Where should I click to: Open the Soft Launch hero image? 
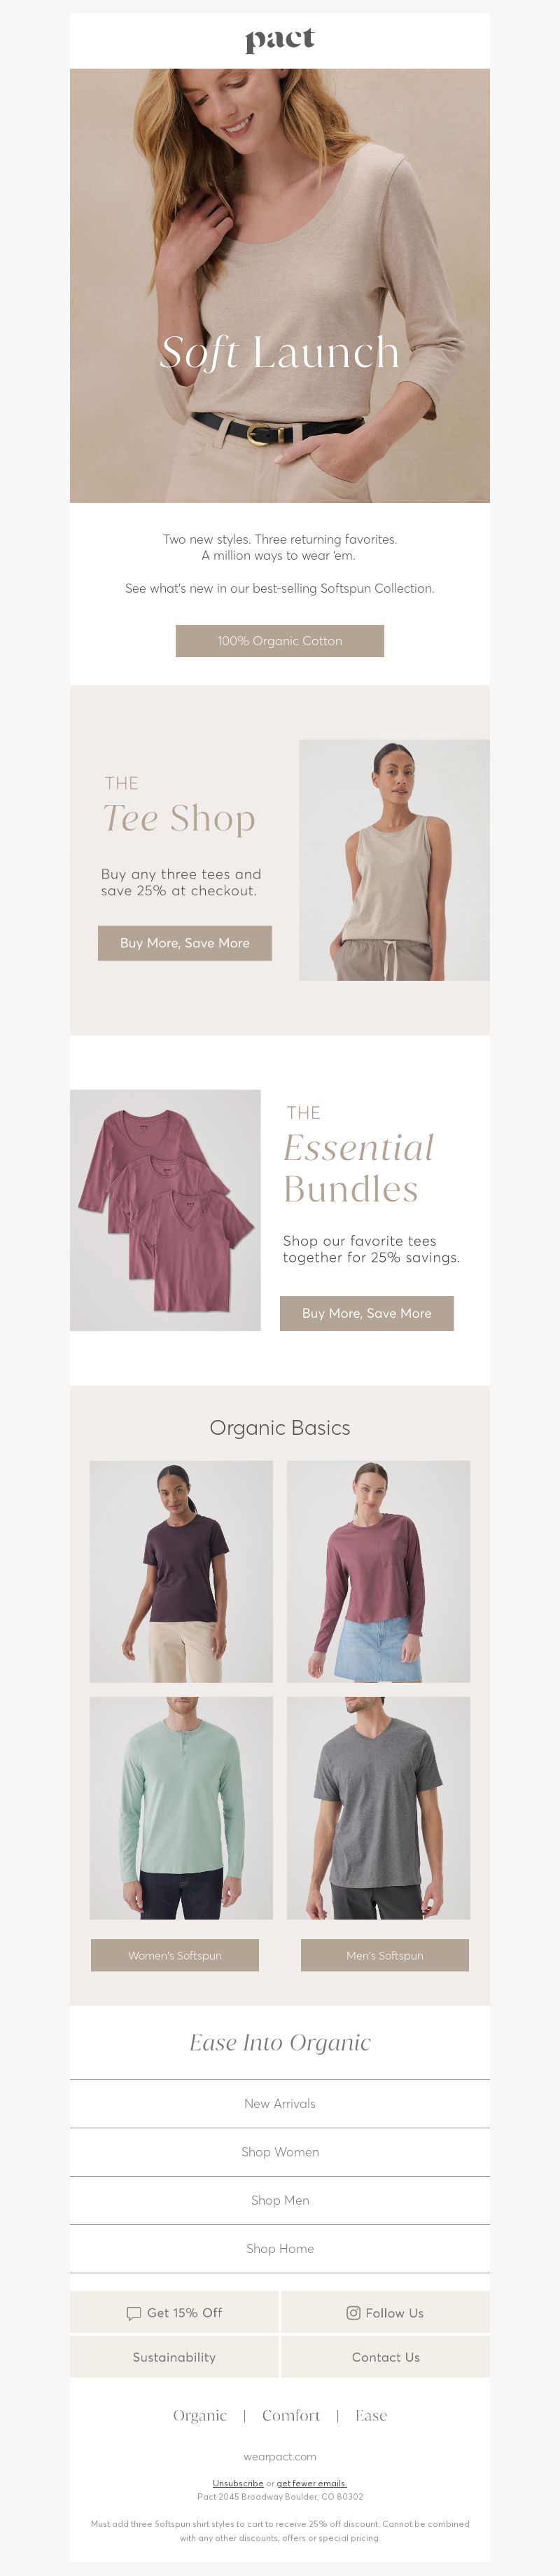click(280, 285)
